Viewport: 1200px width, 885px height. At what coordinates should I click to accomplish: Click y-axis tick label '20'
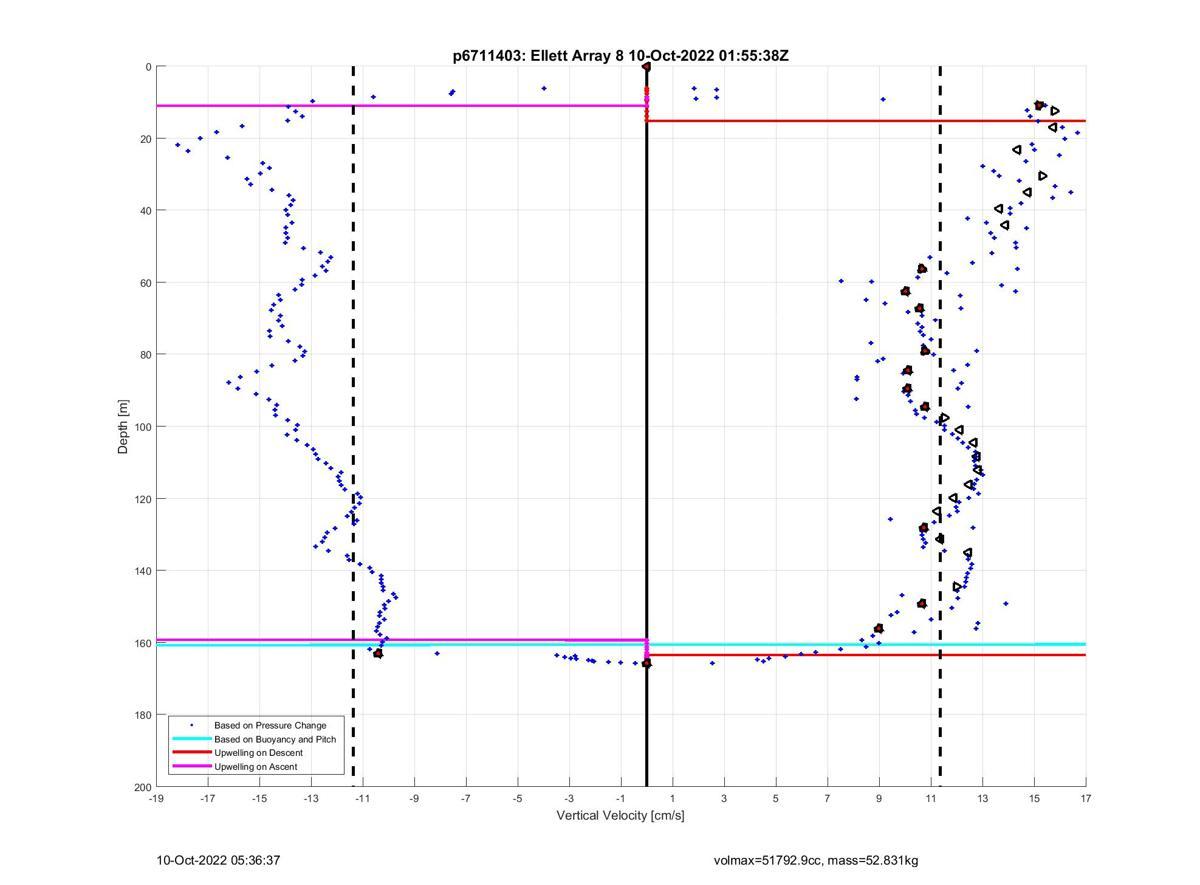point(145,139)
